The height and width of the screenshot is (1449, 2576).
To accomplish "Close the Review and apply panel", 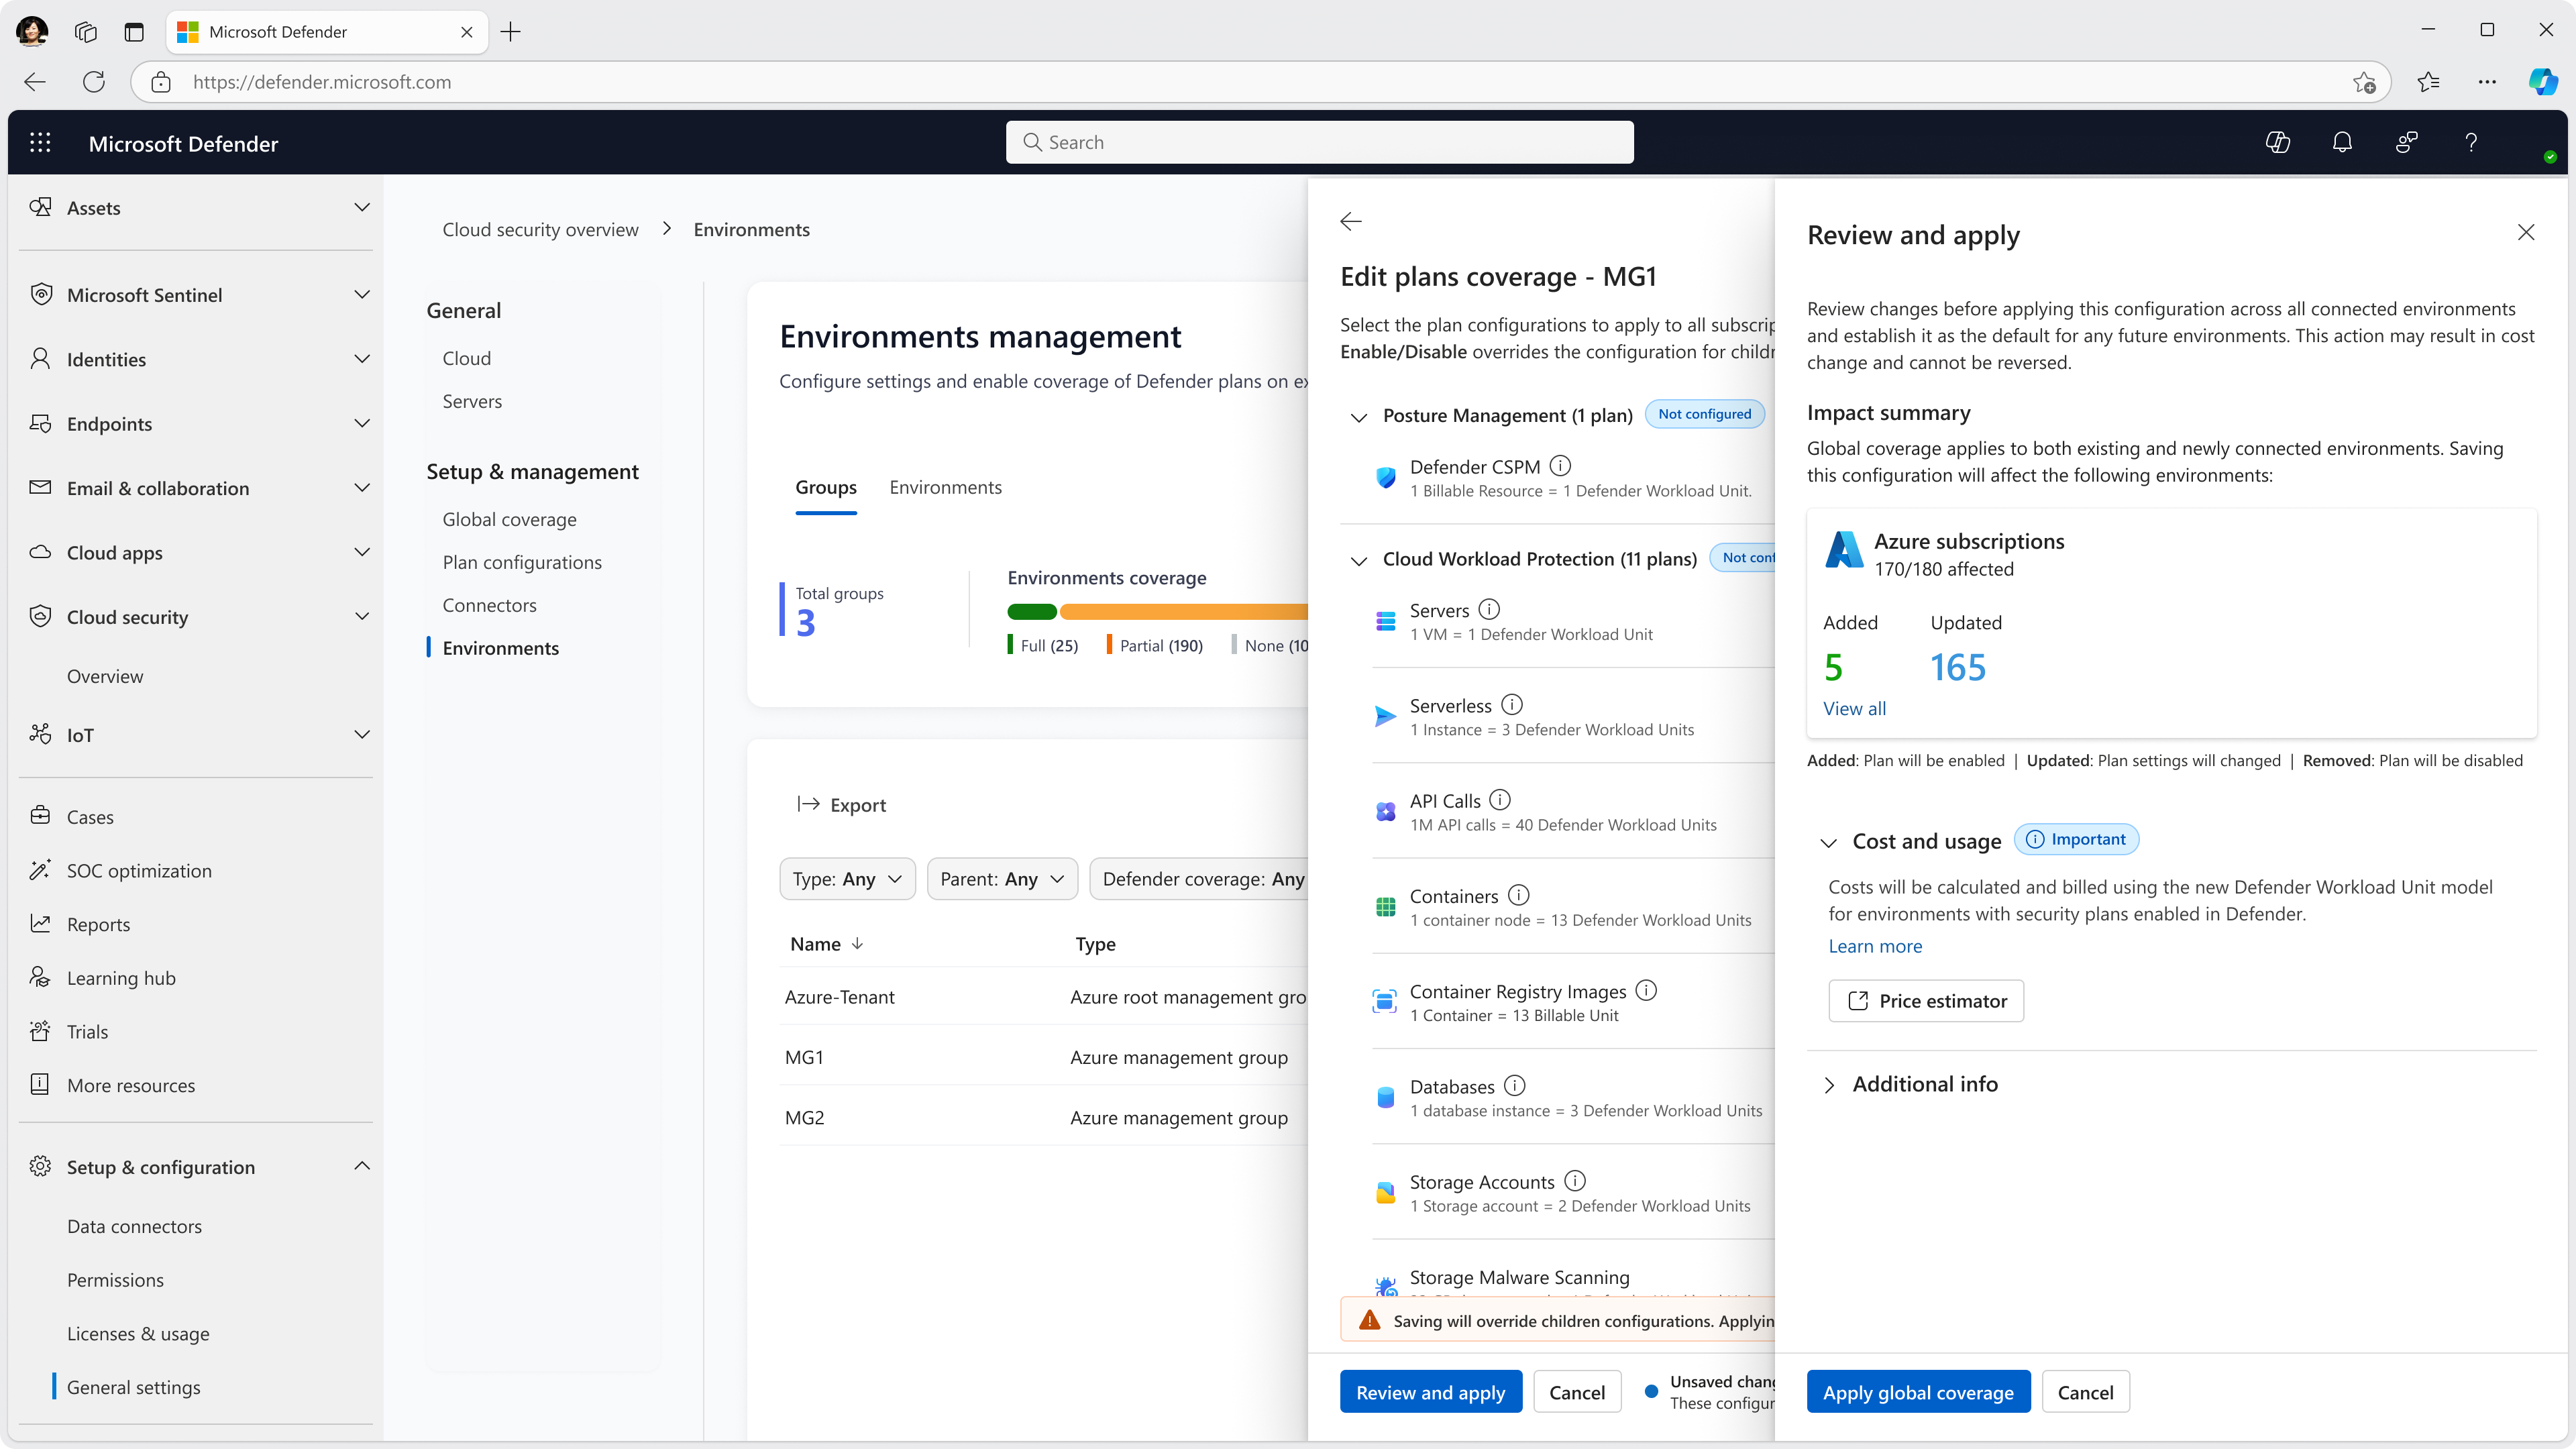I will [2526, 233].
